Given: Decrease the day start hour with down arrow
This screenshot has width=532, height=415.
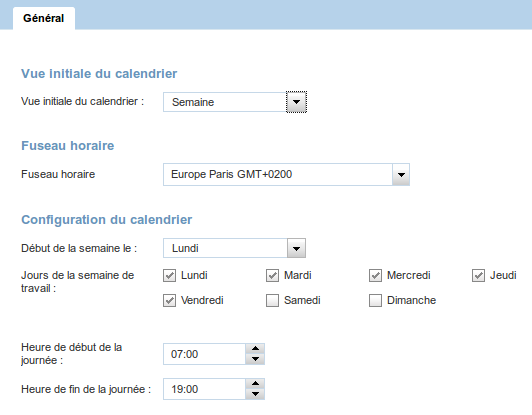Looking at the screenshot, I should pyautogui.click(x=255, y=359).
